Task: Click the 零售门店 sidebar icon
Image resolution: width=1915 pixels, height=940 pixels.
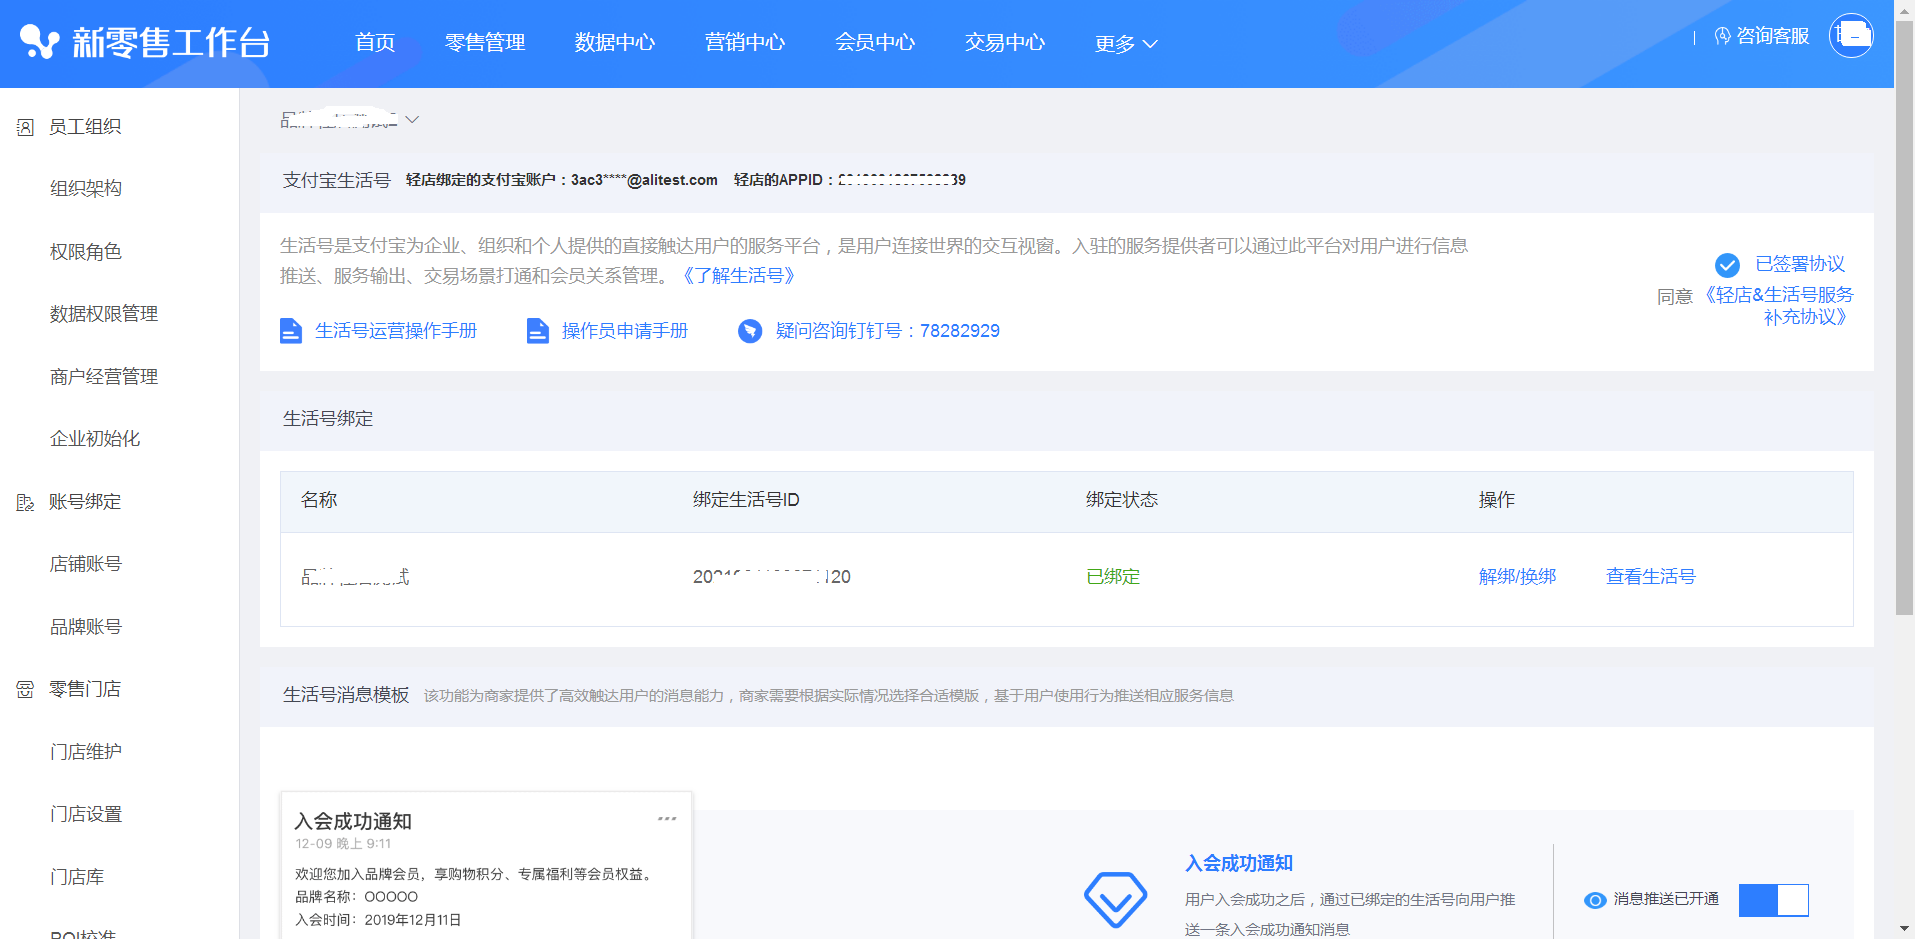Action: pyautogui.click(x=26, y=689)
